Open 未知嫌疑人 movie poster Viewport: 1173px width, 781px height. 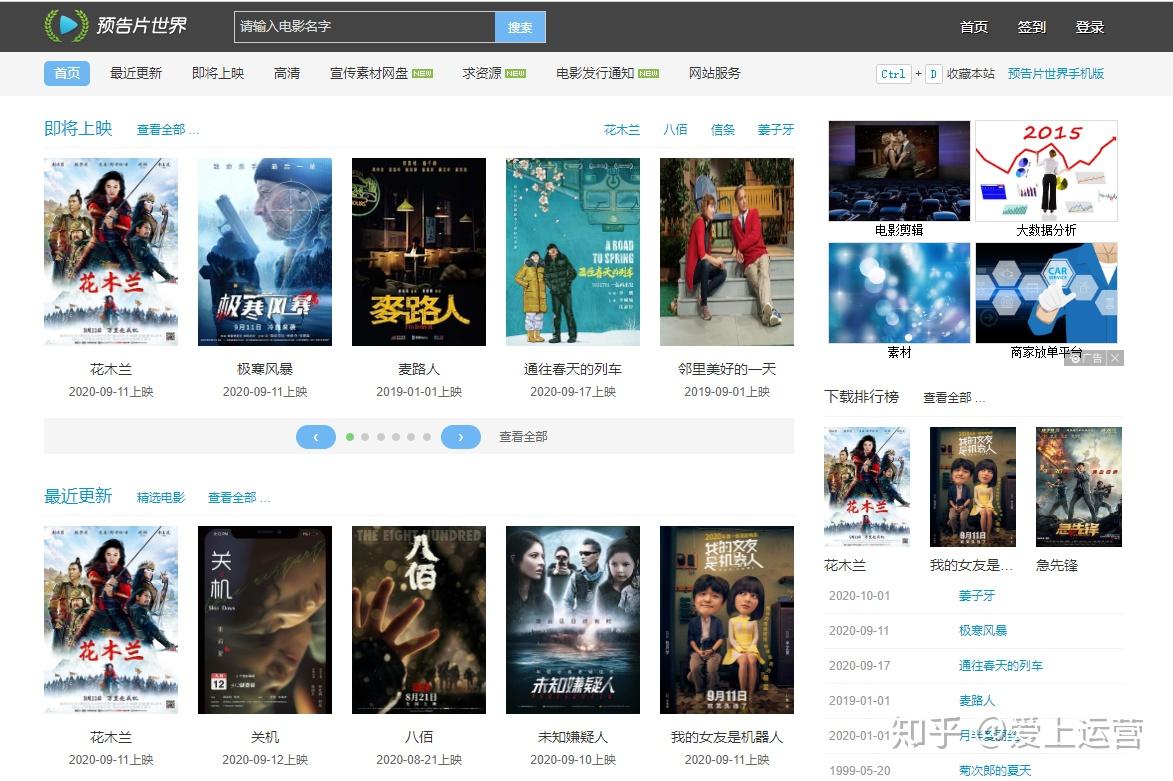[573, 619]
